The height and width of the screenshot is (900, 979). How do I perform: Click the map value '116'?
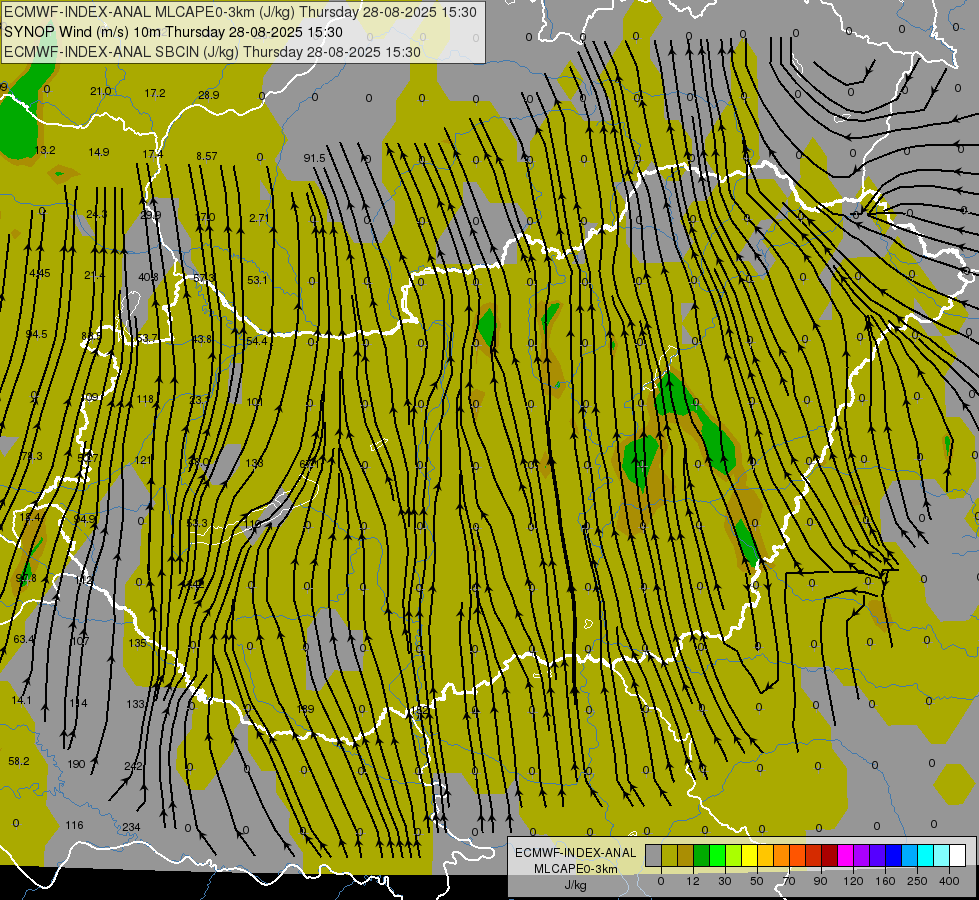[x=74, y=825]
